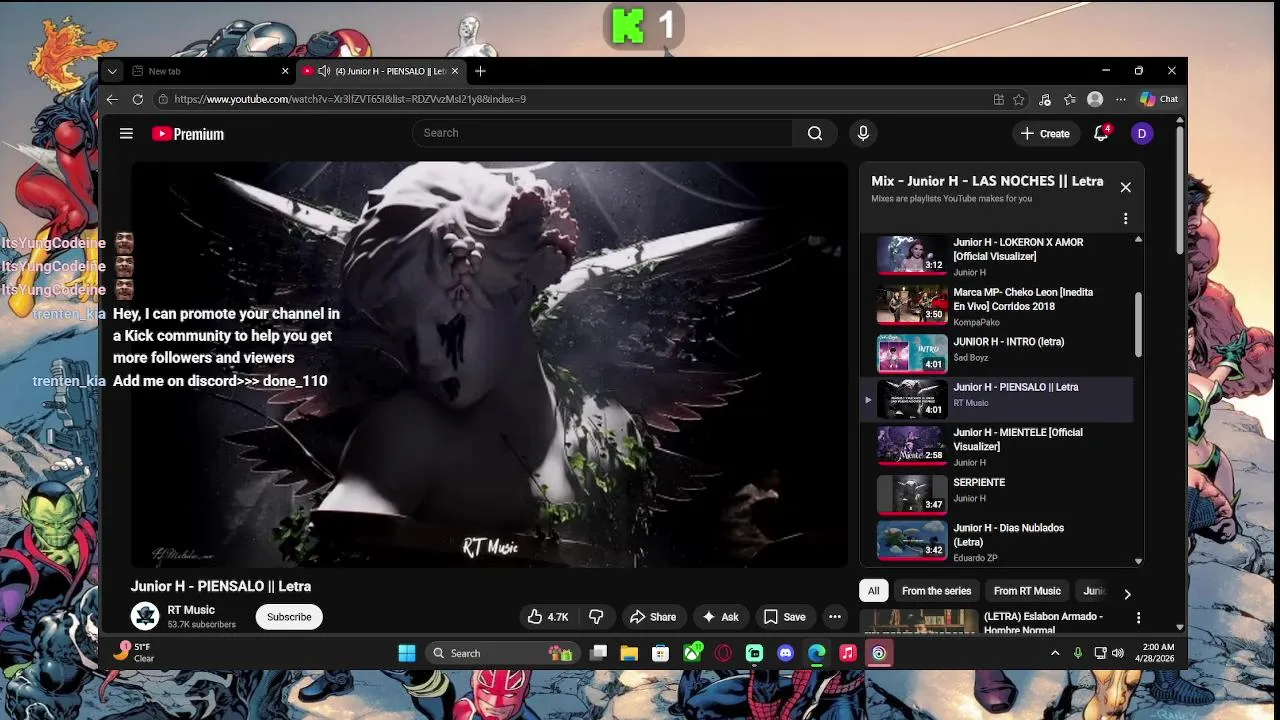Open Opera browser from the taskbar
Image resolution: width=1280 pixels, height=720 pixels.
[723, 653]
